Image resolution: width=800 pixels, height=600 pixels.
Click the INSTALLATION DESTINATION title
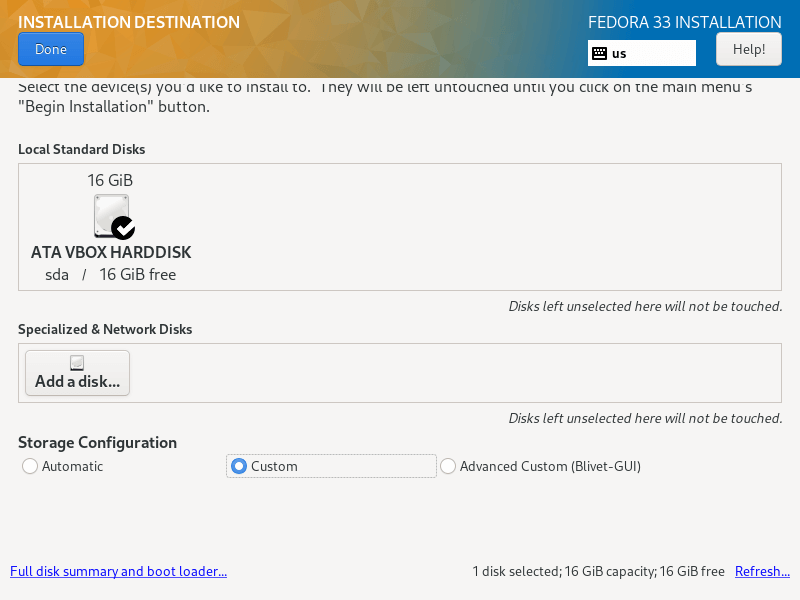click(x=129, y=22)
